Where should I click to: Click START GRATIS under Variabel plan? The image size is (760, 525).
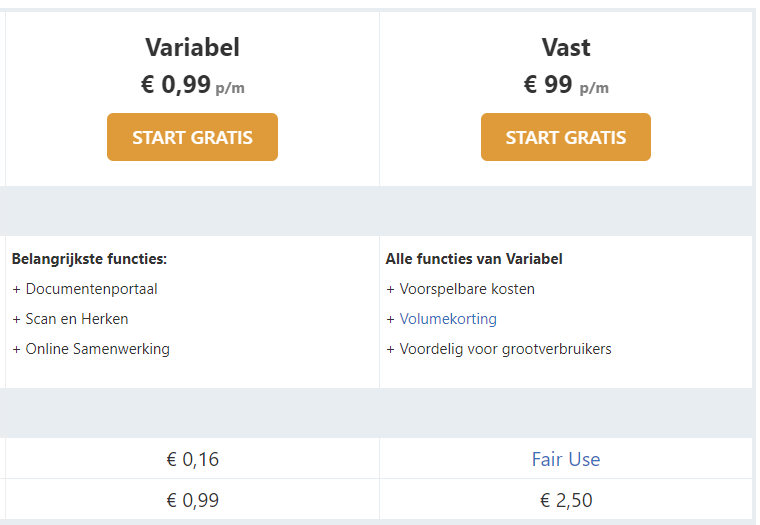pyautogui.click(x=192, y=137)
